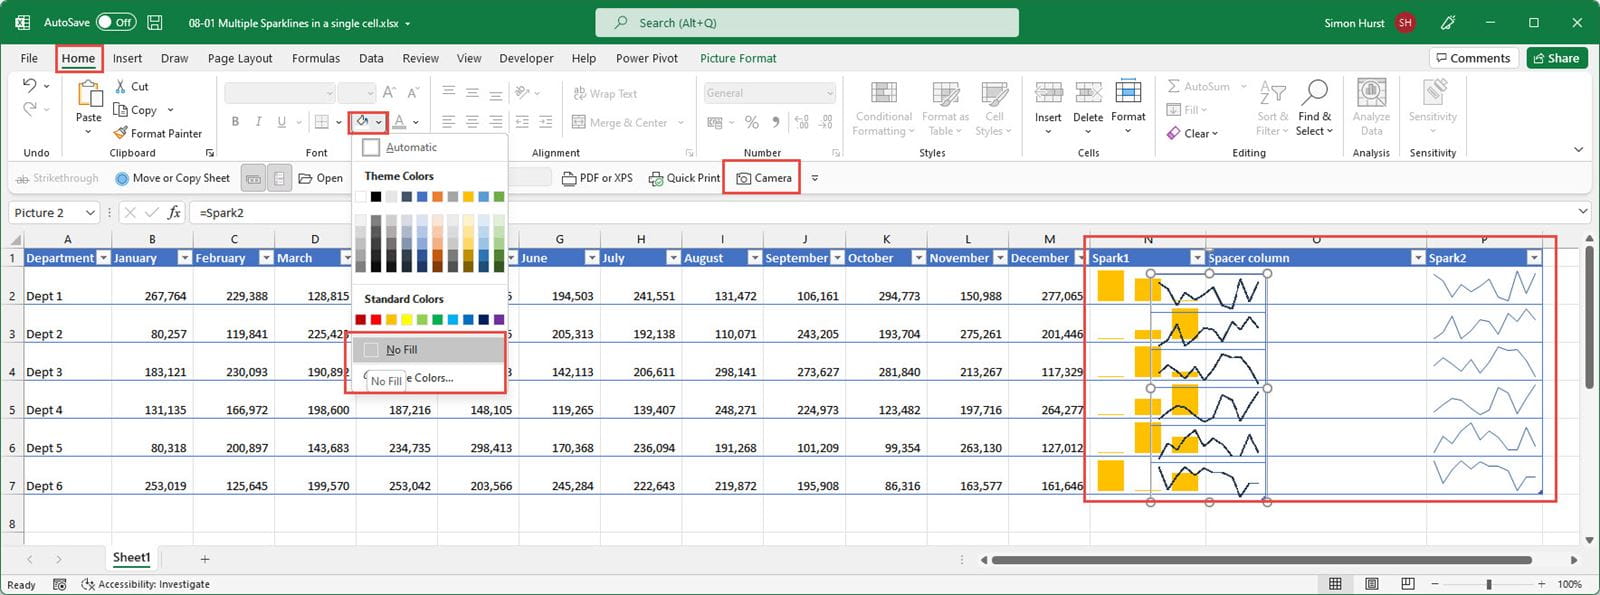This screenshot has width=1600, height=595.
Task: Click the Analyze Data icon
Action: coord(1371,94)
